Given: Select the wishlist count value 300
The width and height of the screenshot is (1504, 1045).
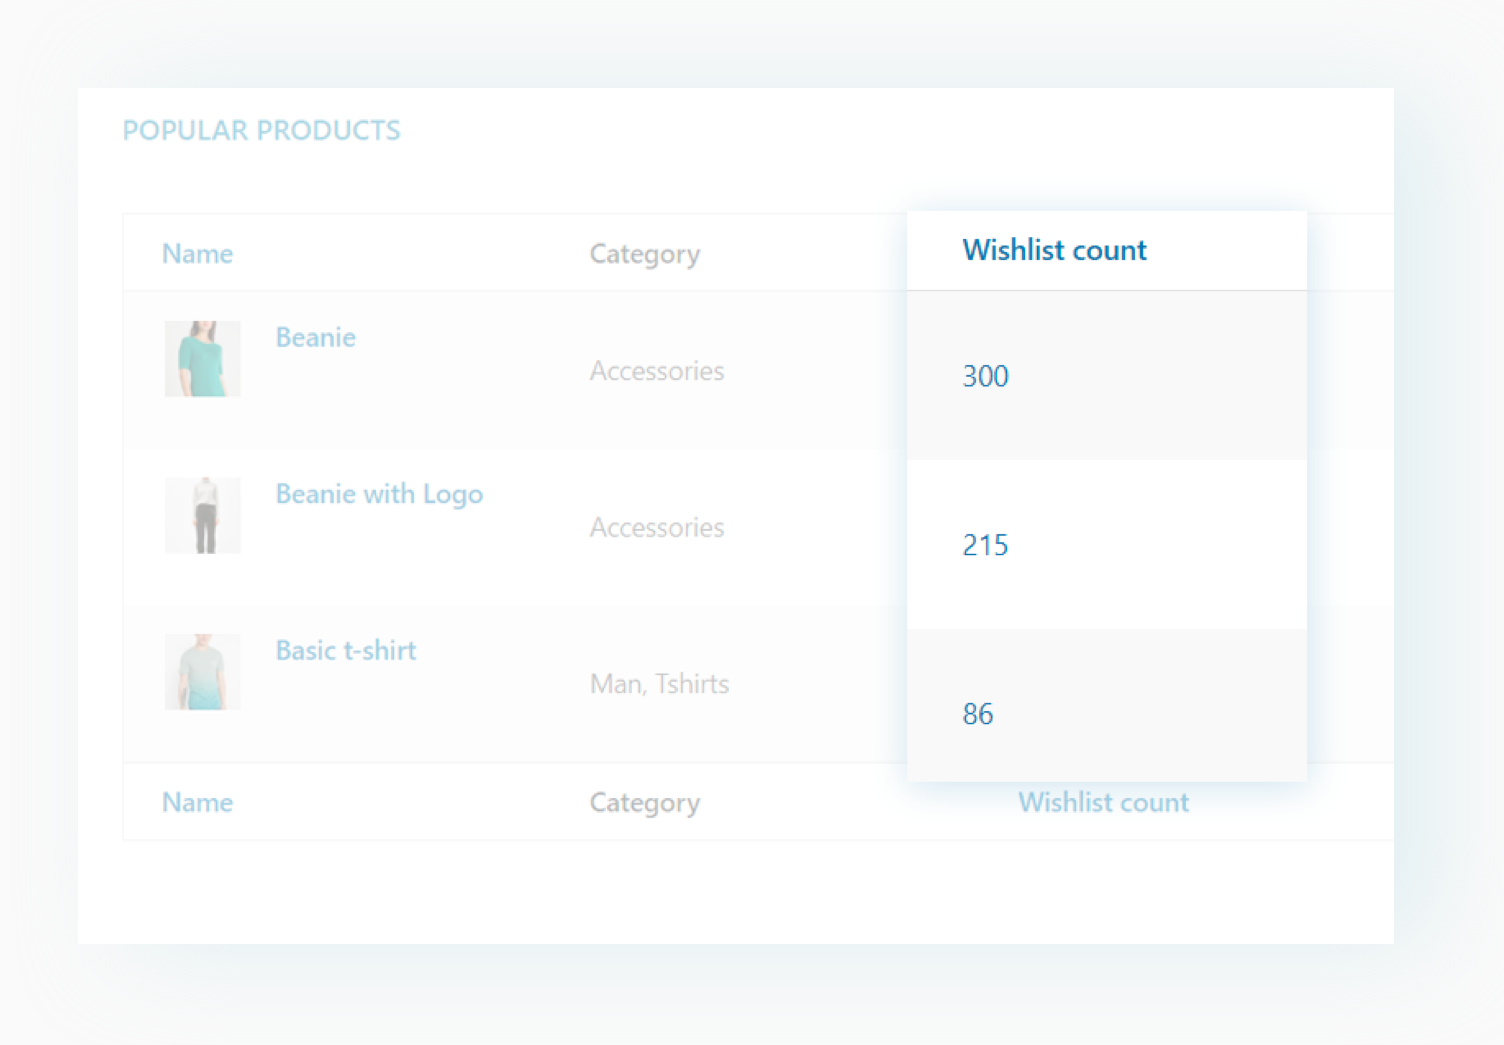Looking at the screenshot, I should 985,376.
